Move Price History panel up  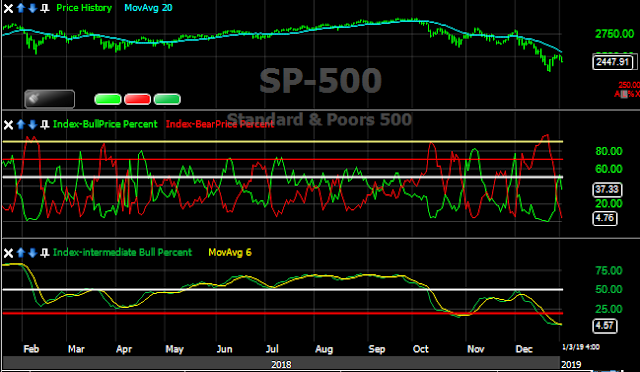(21, 8)
